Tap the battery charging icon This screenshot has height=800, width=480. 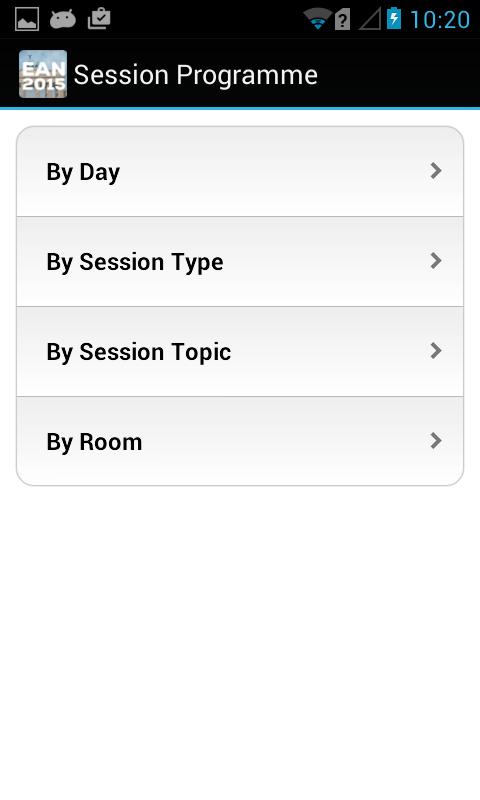(x=394, y=18)
